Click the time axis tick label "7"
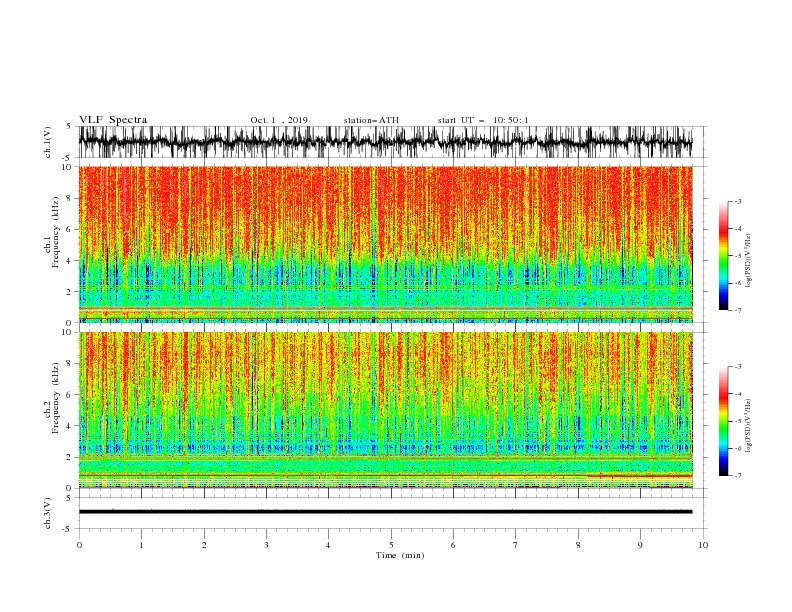Viewport: 792px width, 612px height. point(516,545)
